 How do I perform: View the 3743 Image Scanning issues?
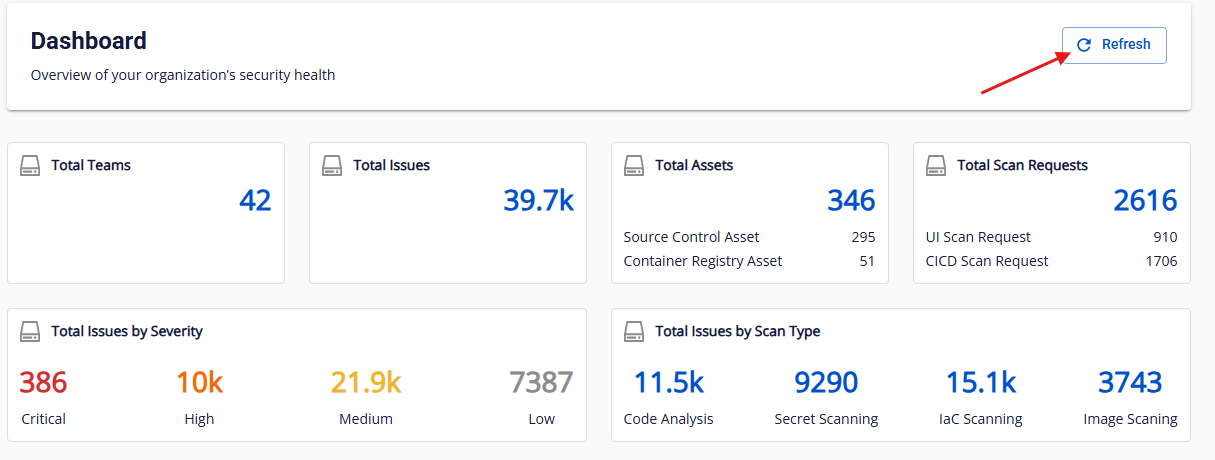(x=1130, y=383)
